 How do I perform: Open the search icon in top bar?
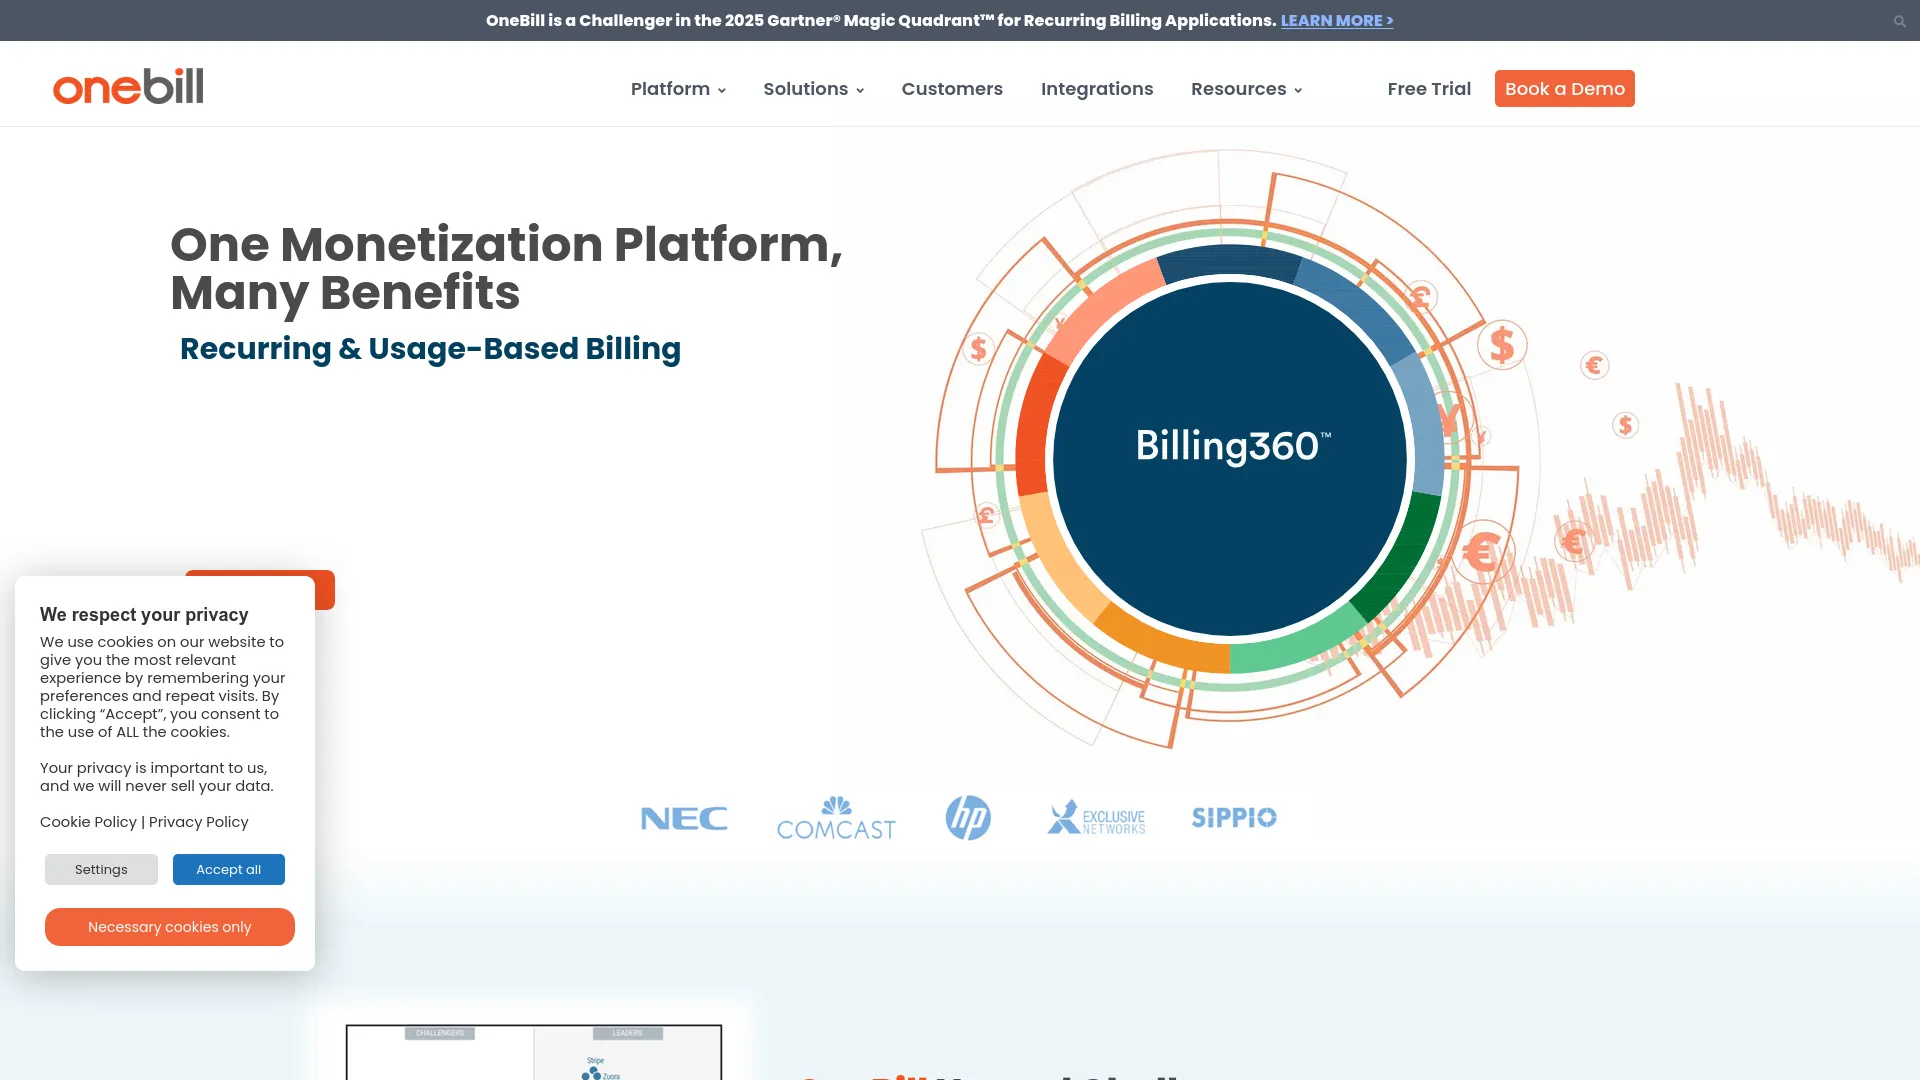(1899, 21)
